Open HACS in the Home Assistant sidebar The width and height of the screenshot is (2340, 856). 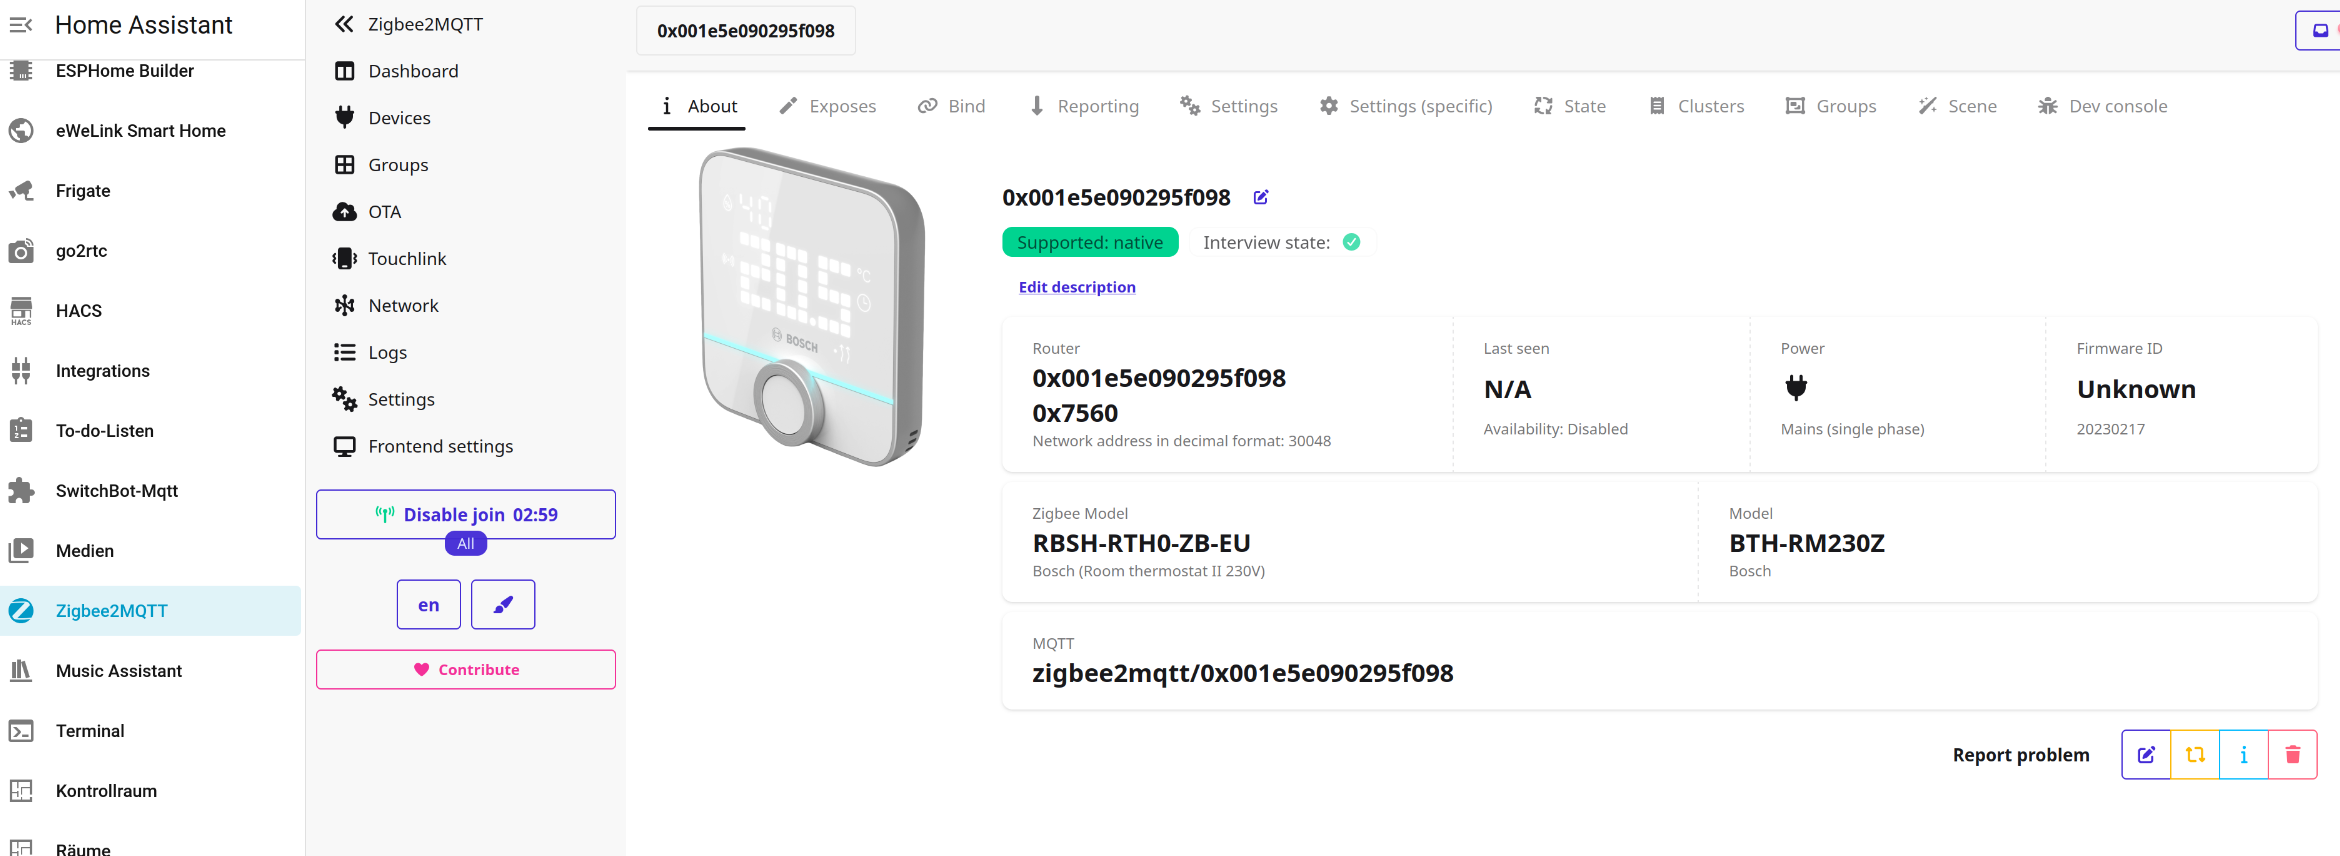pyautogui.click(x=79, y=311)
